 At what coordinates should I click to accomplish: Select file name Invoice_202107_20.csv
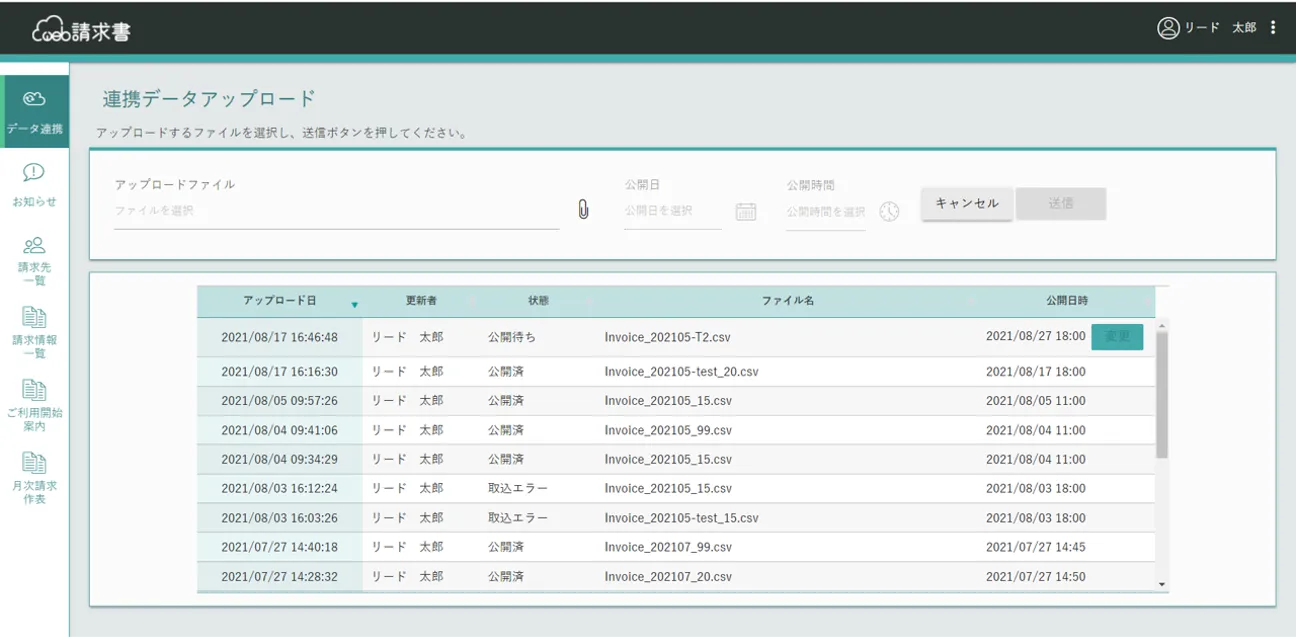[x=668, y=577]
